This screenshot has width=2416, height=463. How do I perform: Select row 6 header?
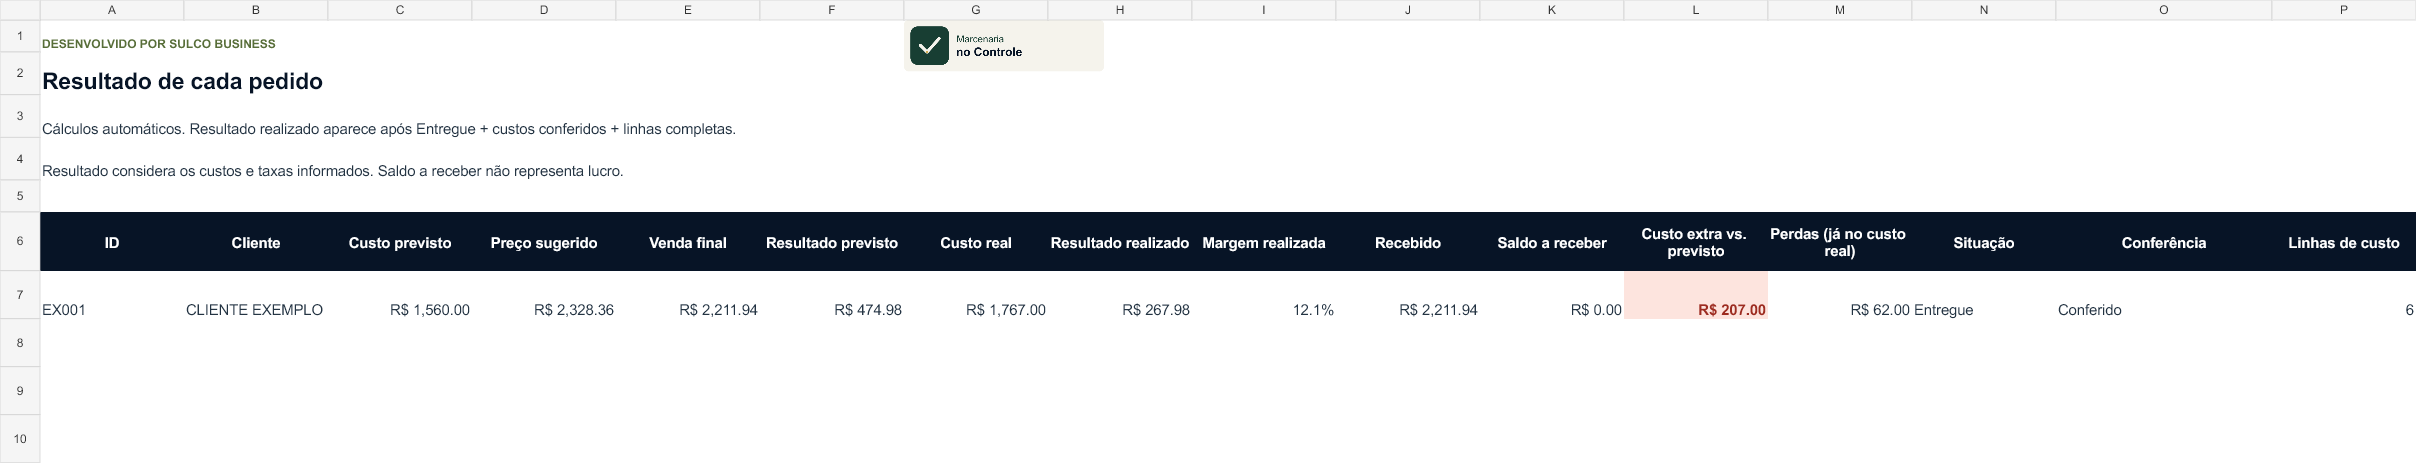pos(20,241)
